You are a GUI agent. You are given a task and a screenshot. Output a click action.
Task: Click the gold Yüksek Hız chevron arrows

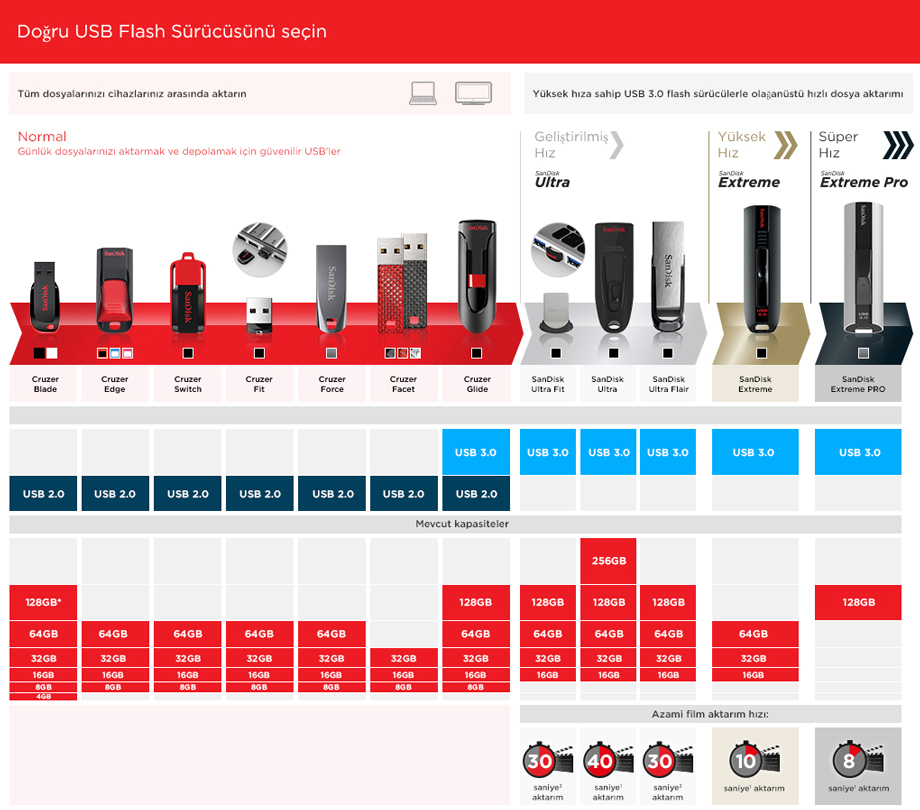pyautogui.click(x=786, y=145)
